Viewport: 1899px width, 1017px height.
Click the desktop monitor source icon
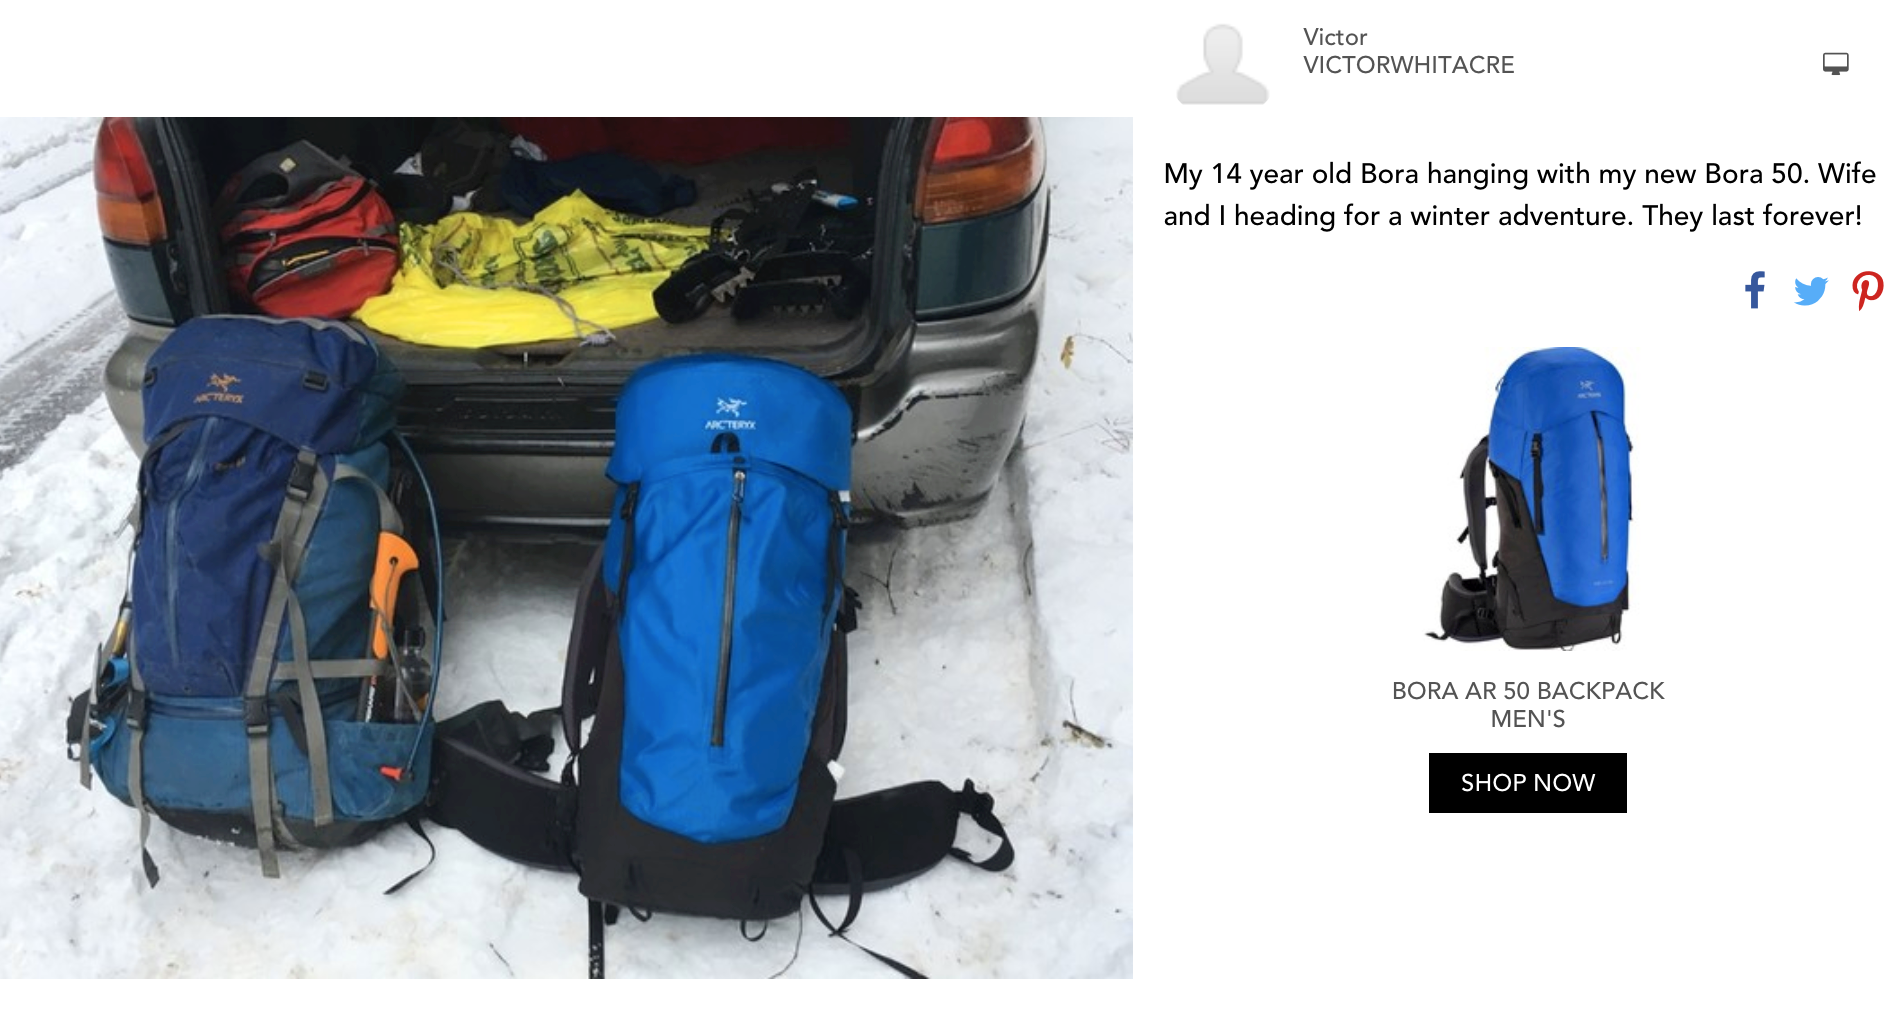tap(1835, 64)
